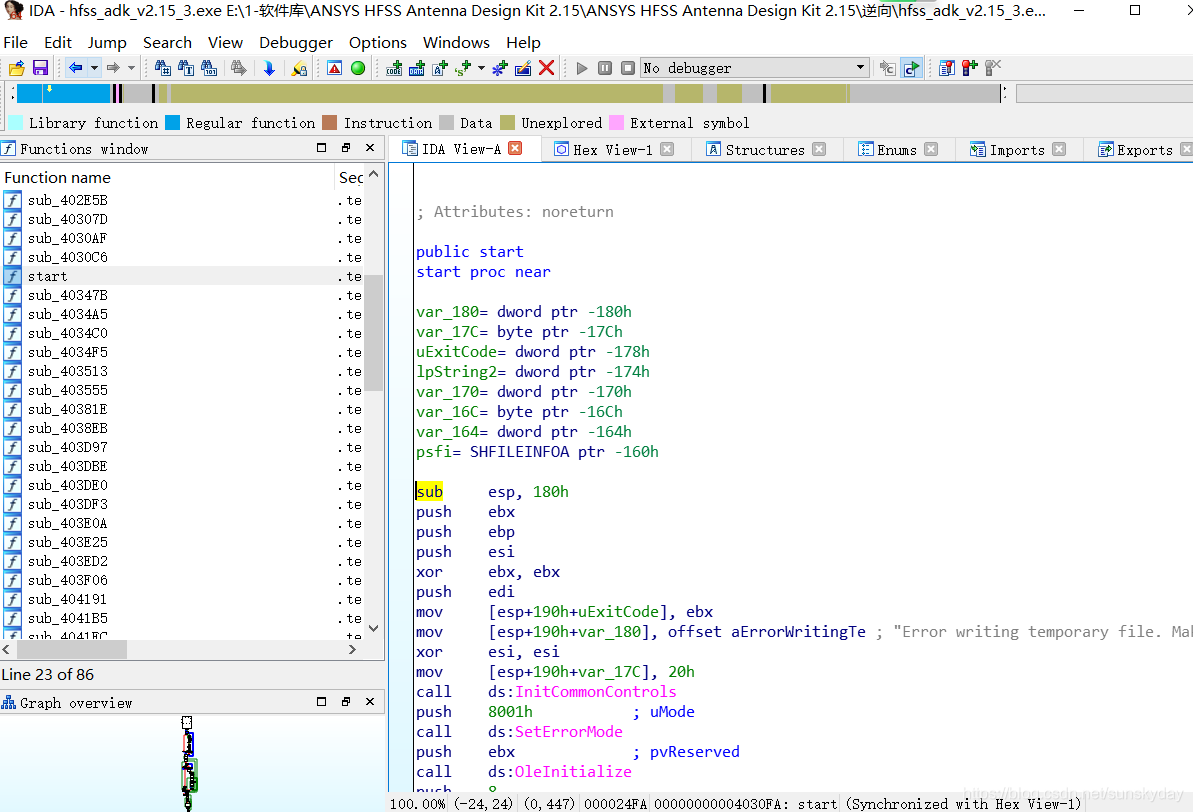This screenshot has height=812, width=1193.
Task: Click the grayed attach-to-process C icon
Action: 887,68
